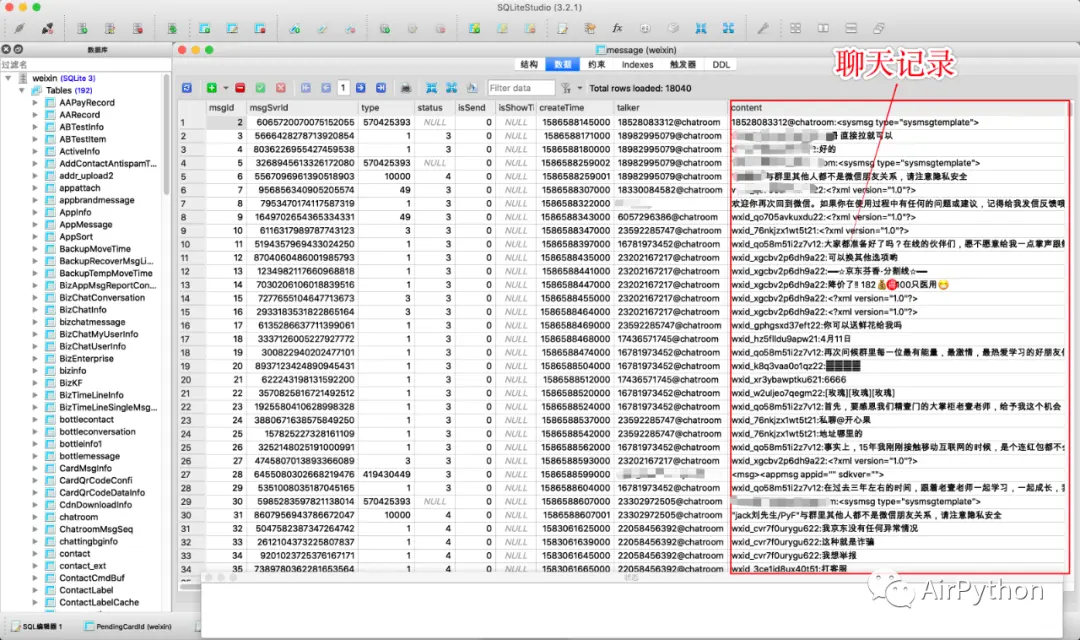This screenshot has width=1080, height=640.
Task: Click the Create table toolbar icon
Action: point(205,29)
